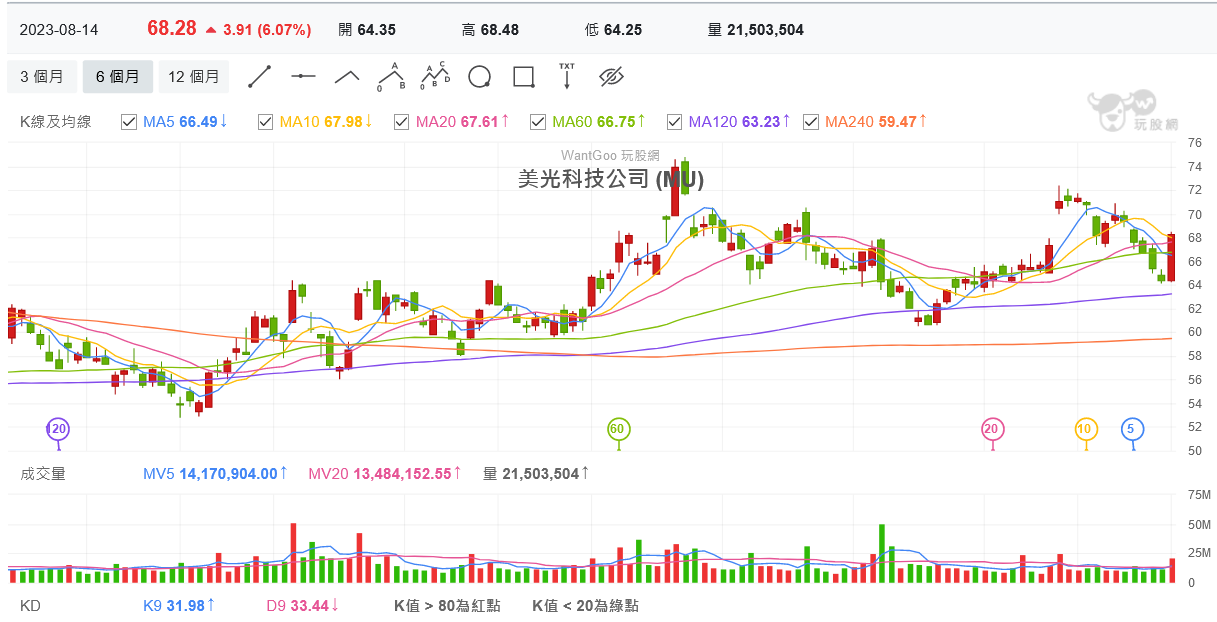Click the latest red volume bar
The image size is (1217, 622).
pyautogui.click(x=1171, y=570)
